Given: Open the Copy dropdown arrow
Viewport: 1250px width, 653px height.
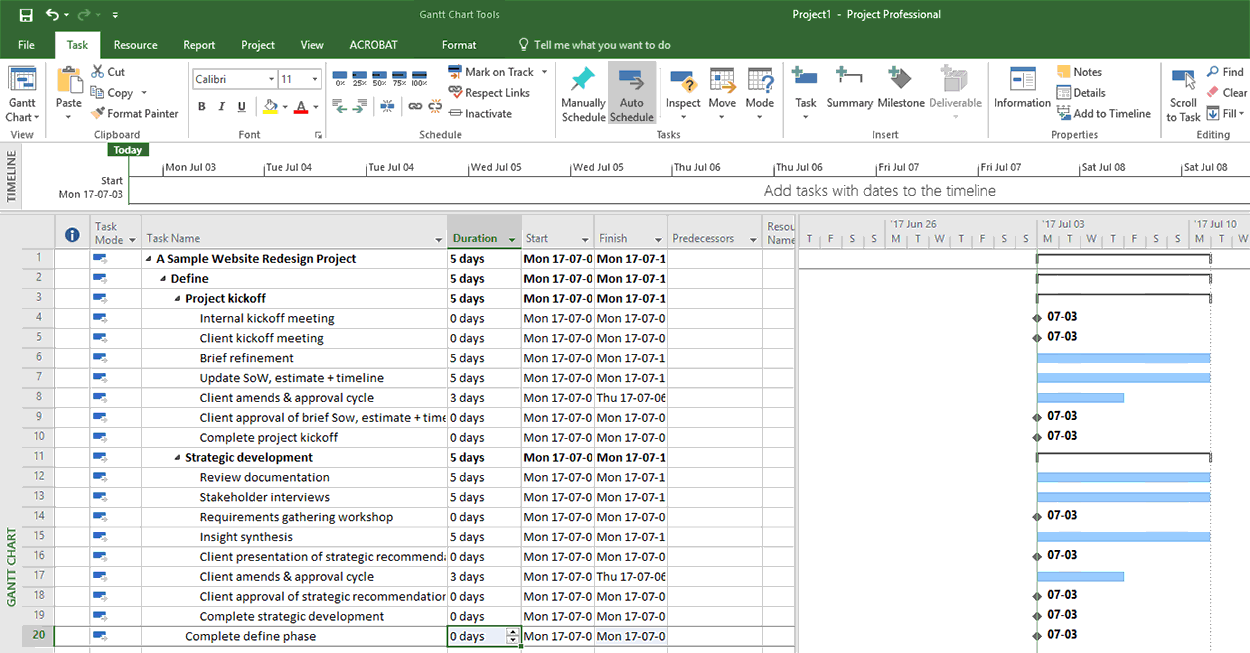Looking at the screenshot, I should 144,93.
